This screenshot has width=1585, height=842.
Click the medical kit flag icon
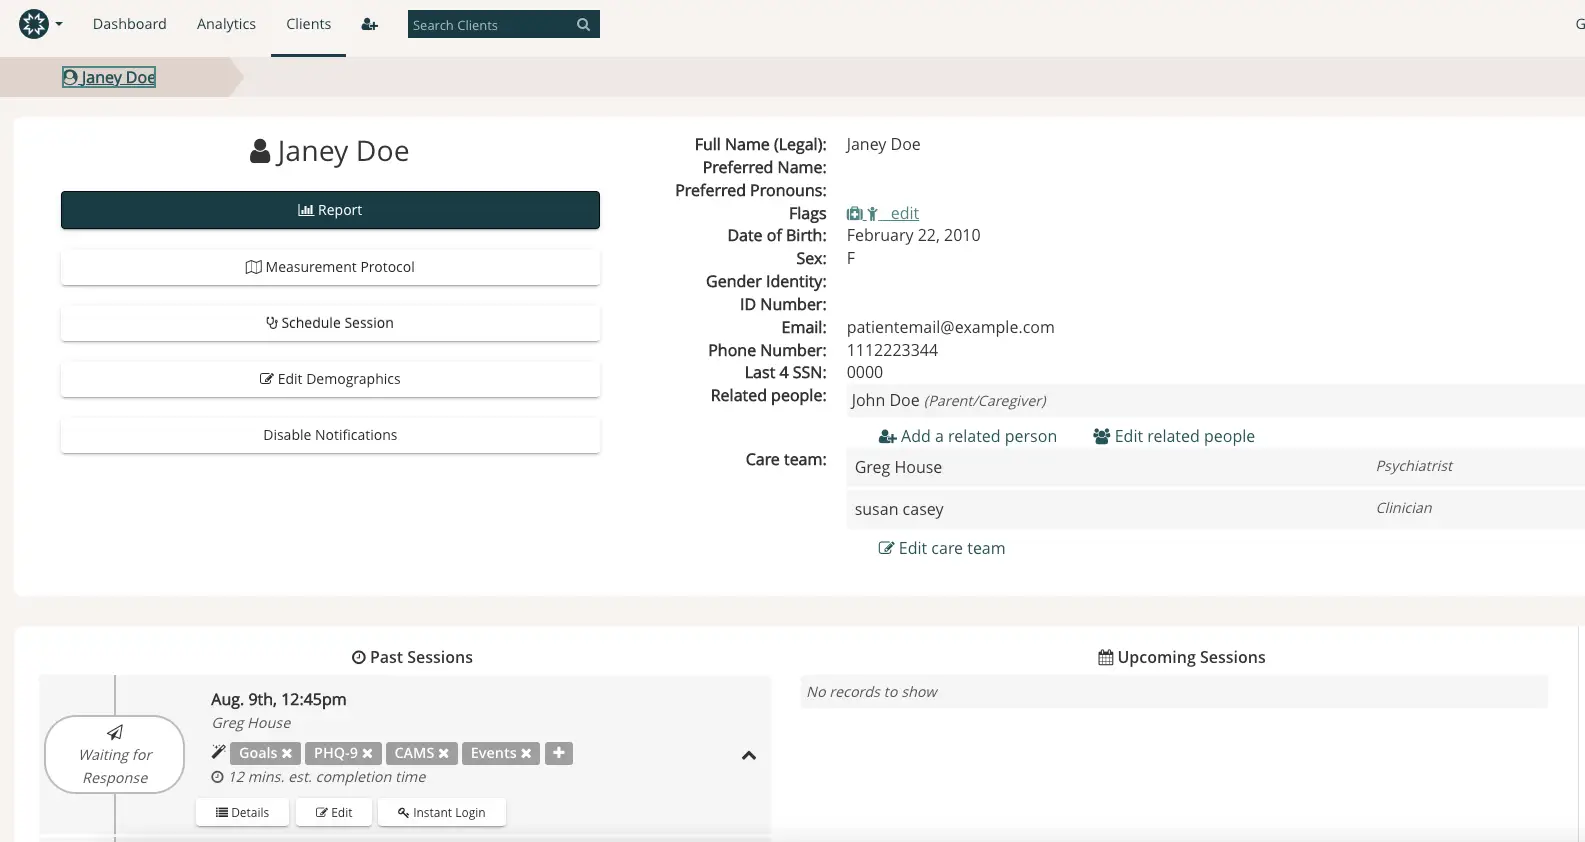pyautogui.click(x=854, y=213)
